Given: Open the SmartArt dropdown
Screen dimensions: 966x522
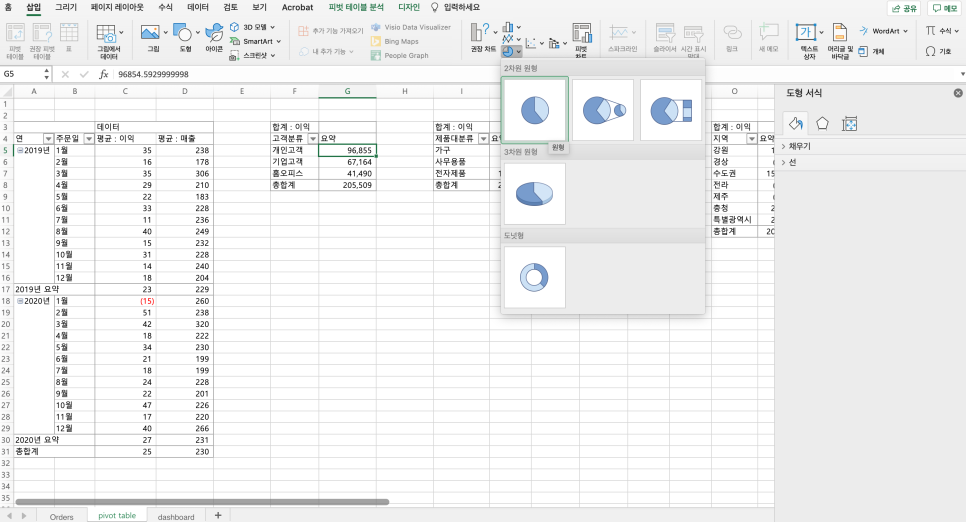Looking at the screenshot, I should (x=255, y=41).
